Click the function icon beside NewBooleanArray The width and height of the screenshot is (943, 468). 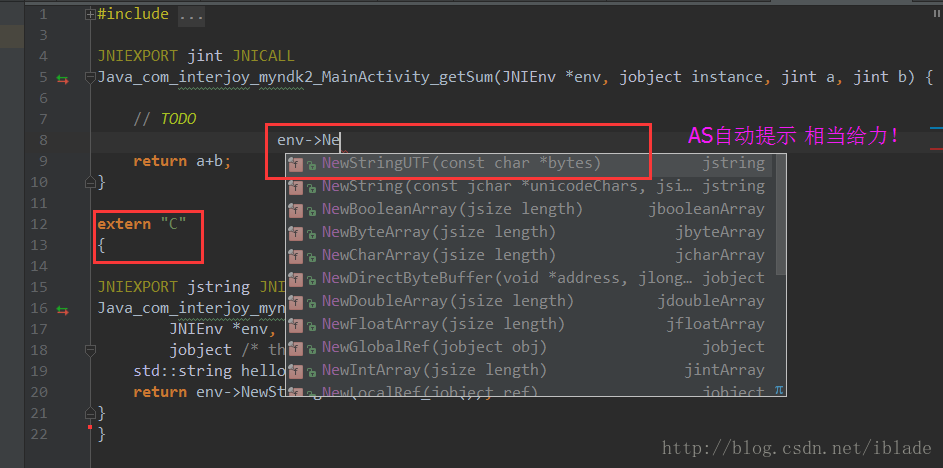296,209
